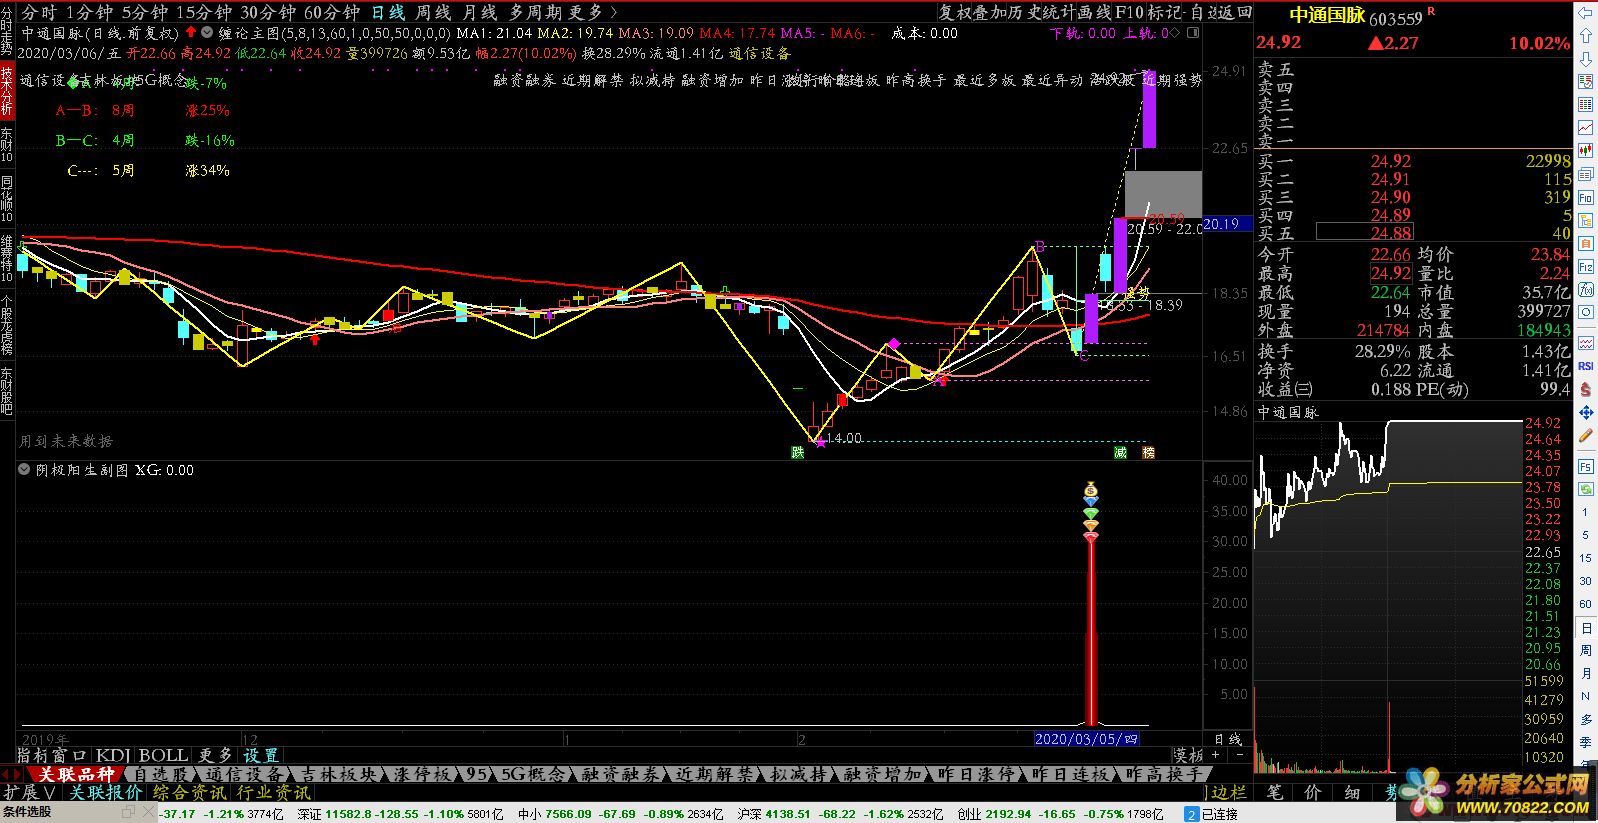This screenshot has height=823, width=1598.
Task: Click the 返回 button
Action: pos(1235,12)
